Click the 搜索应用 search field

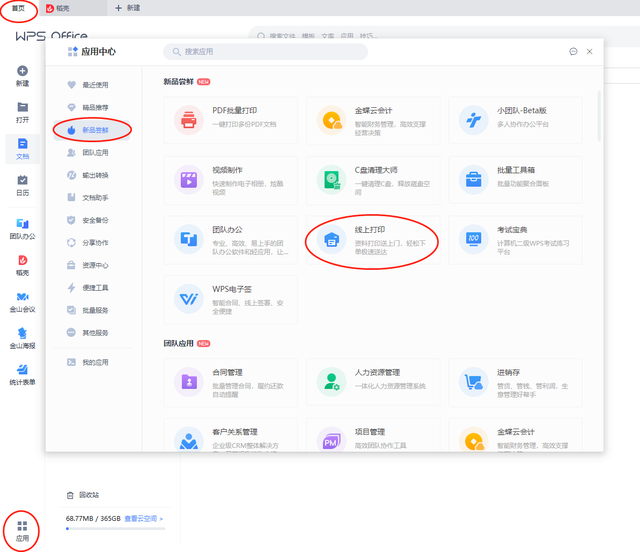(x=265, y=51)
